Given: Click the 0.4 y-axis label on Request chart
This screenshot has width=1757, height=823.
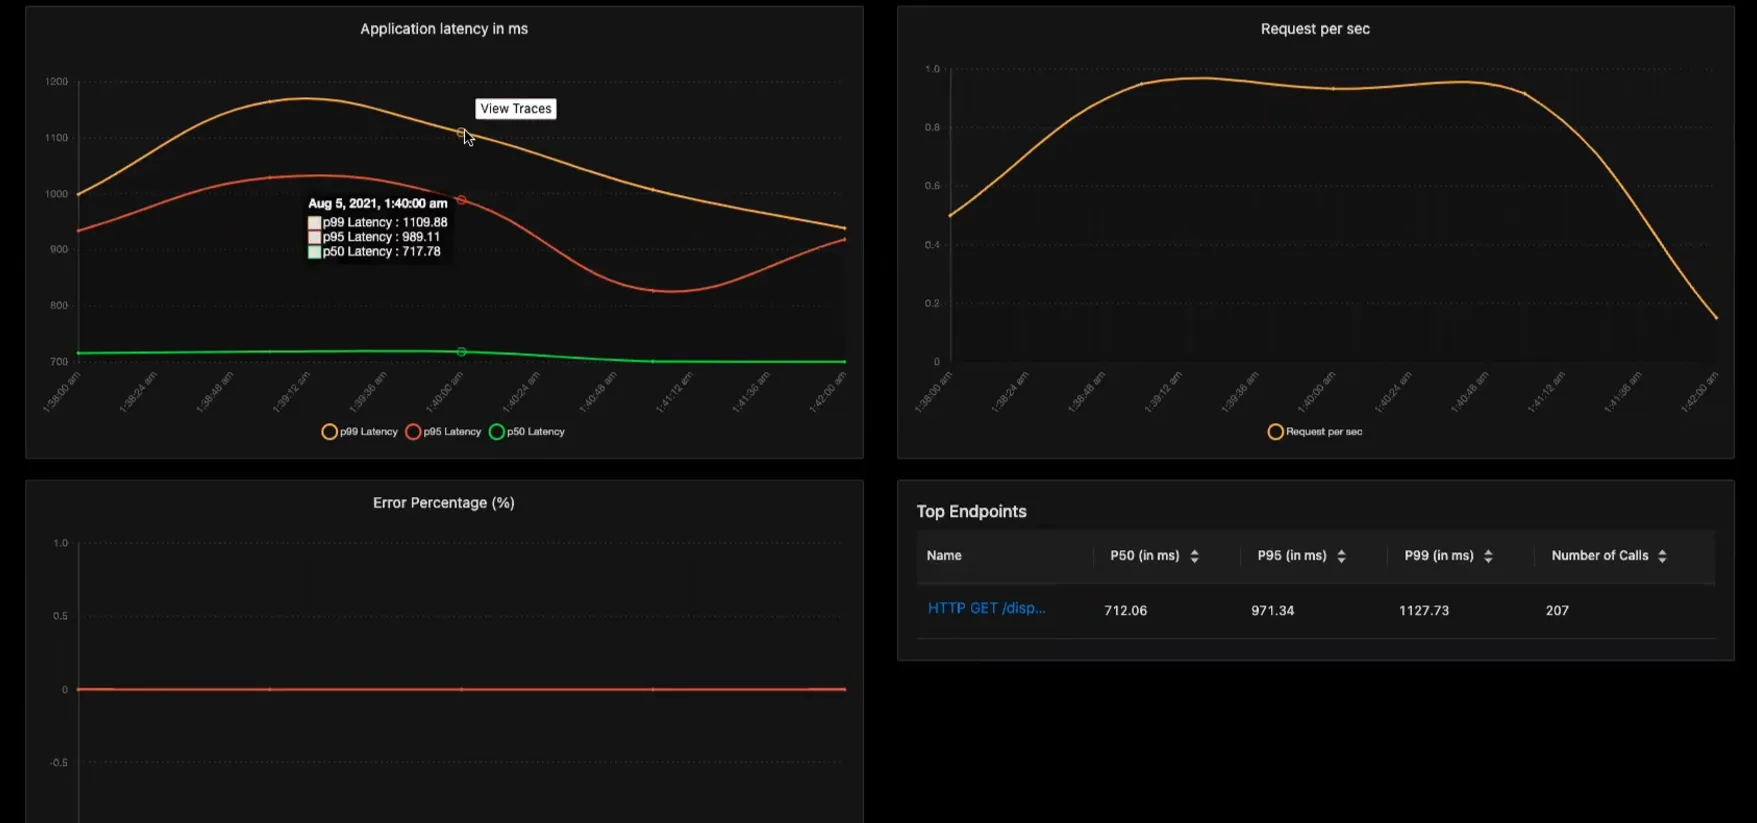Looking at the screenshot, I should 932,245.
